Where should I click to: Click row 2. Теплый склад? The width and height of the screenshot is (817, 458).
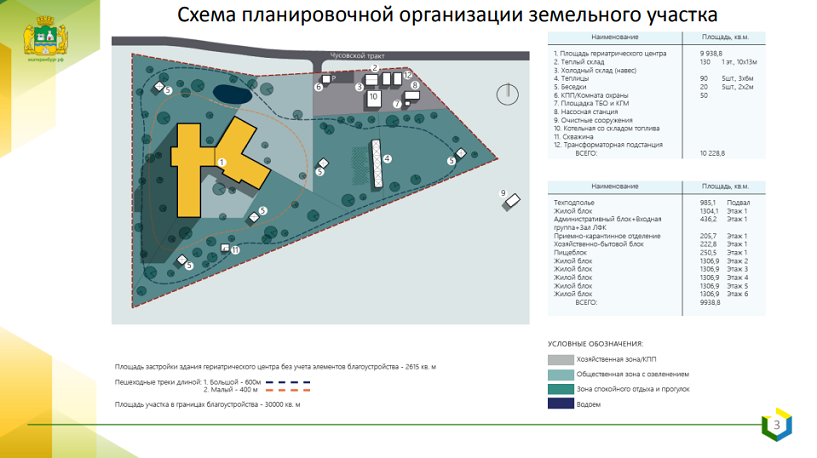pyautogui.click(x=656, y=61)
